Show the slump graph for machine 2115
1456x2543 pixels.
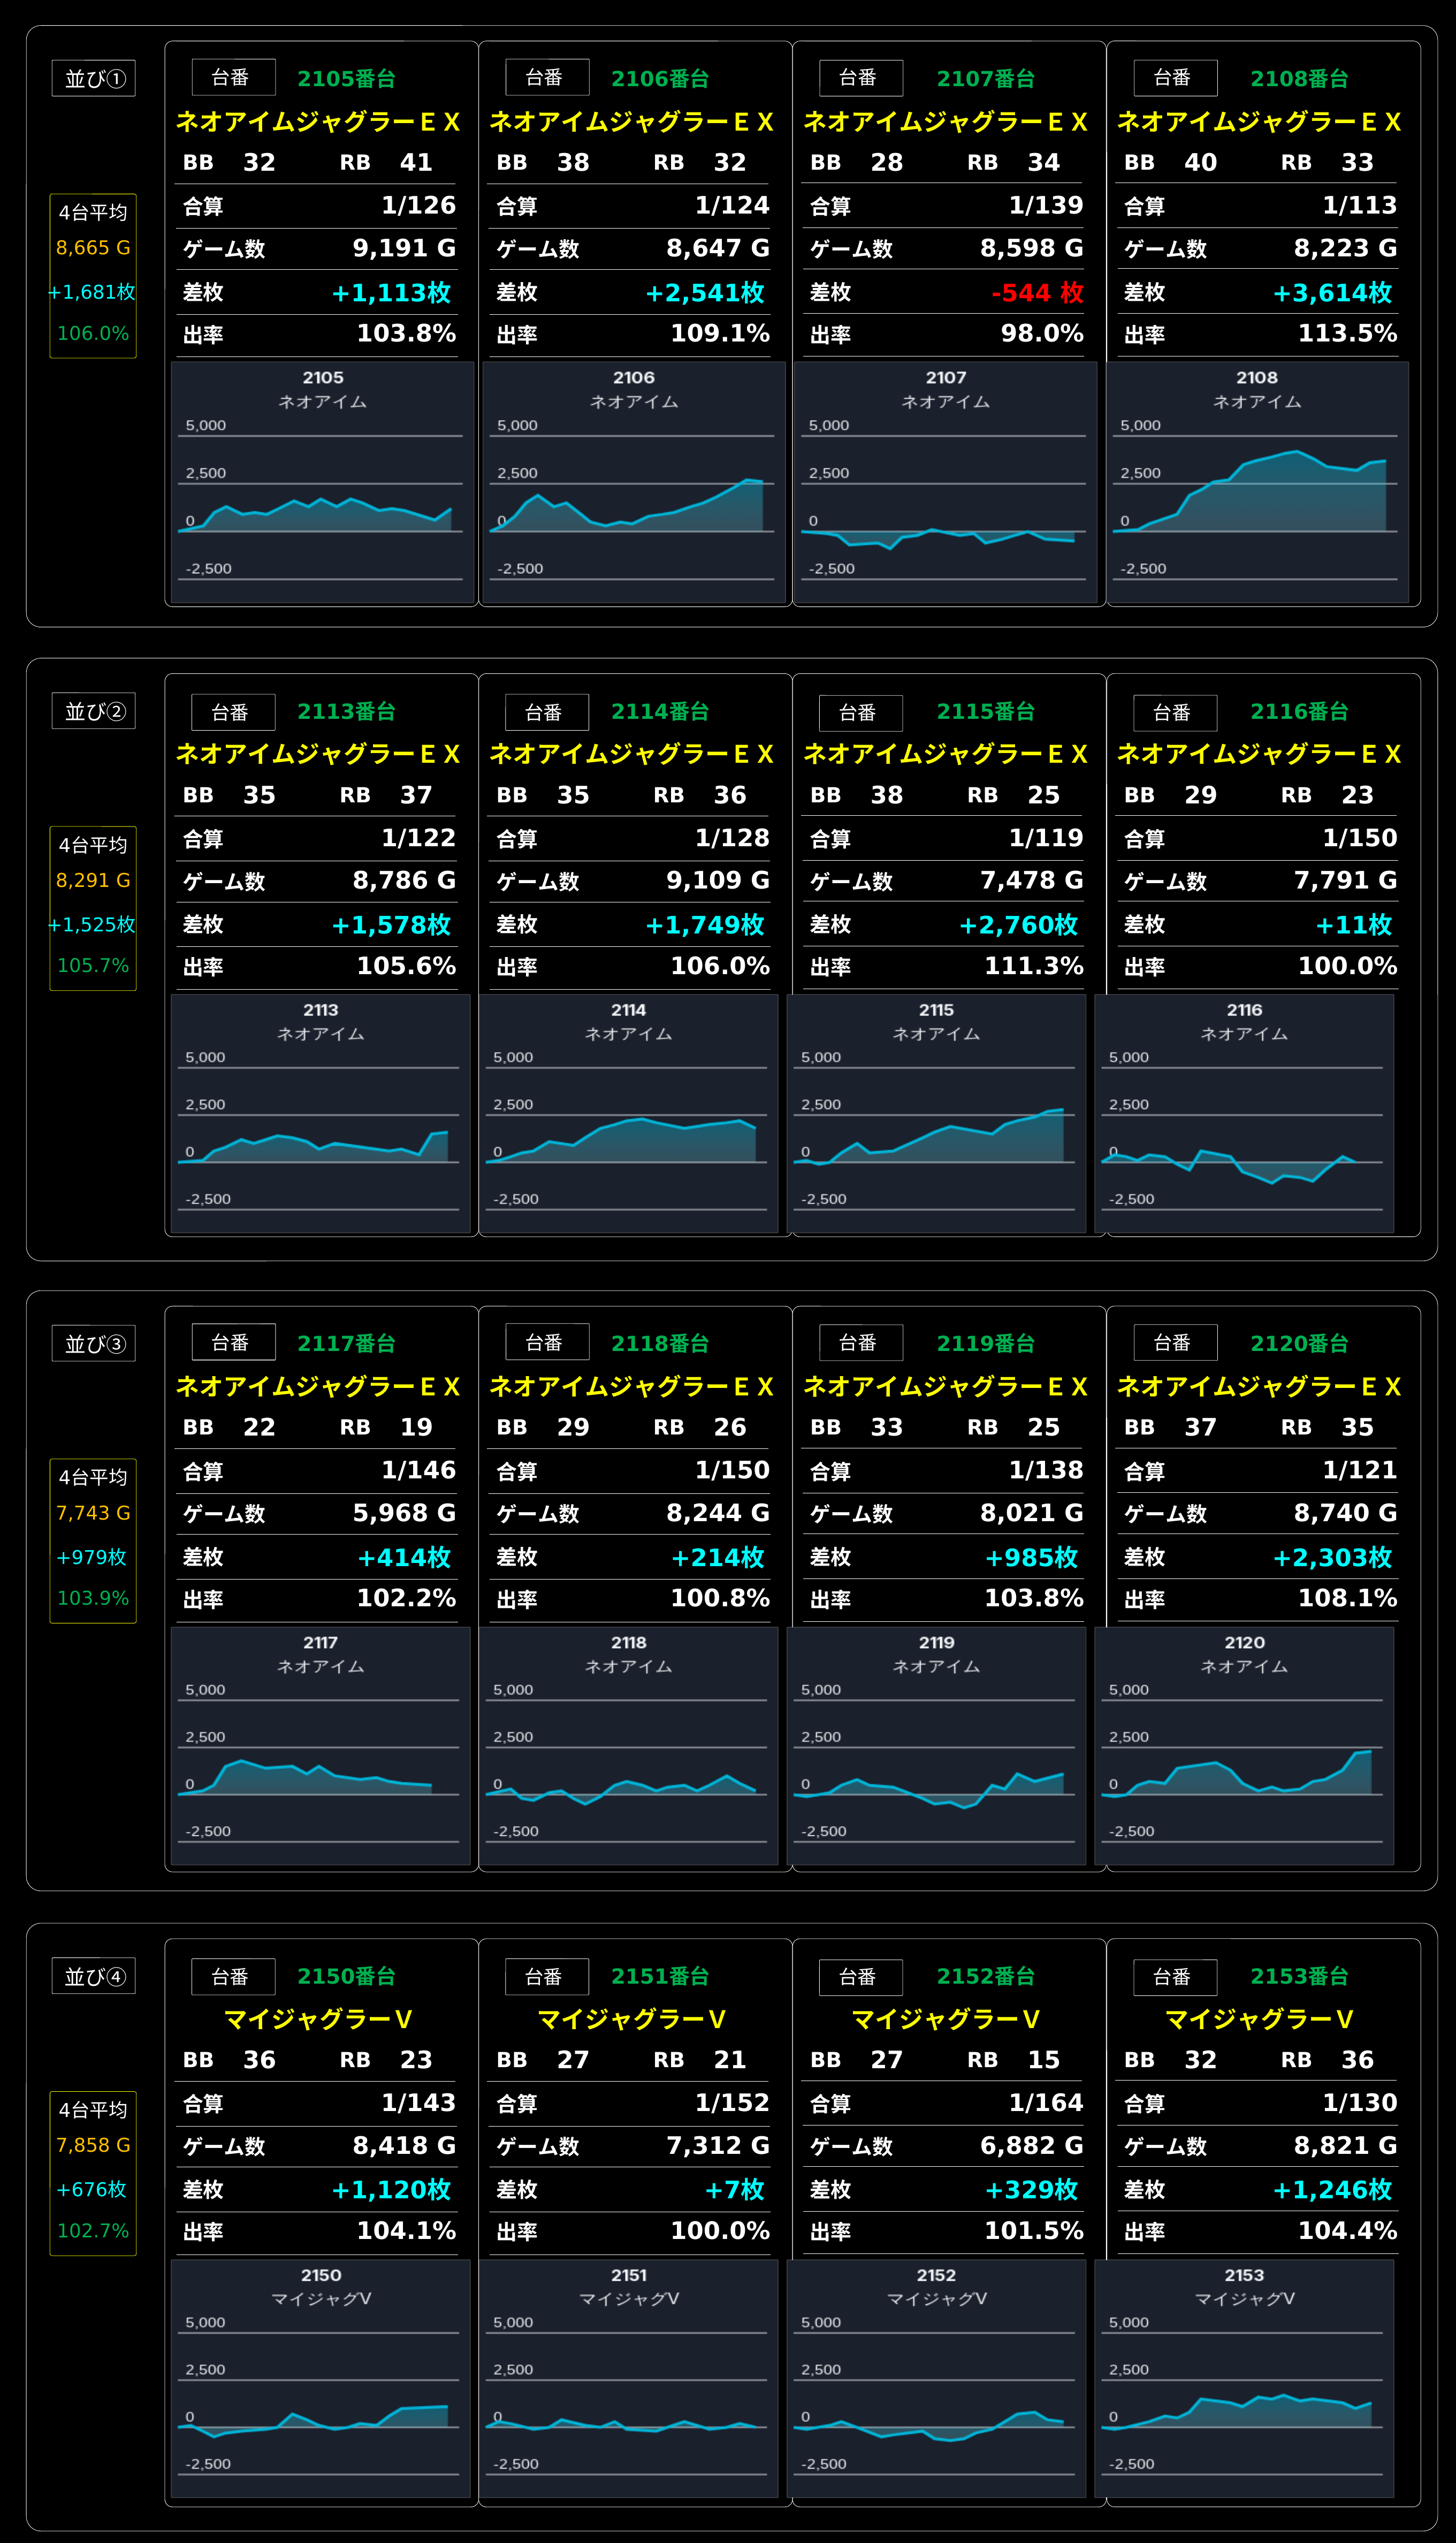pos(936,1114)
